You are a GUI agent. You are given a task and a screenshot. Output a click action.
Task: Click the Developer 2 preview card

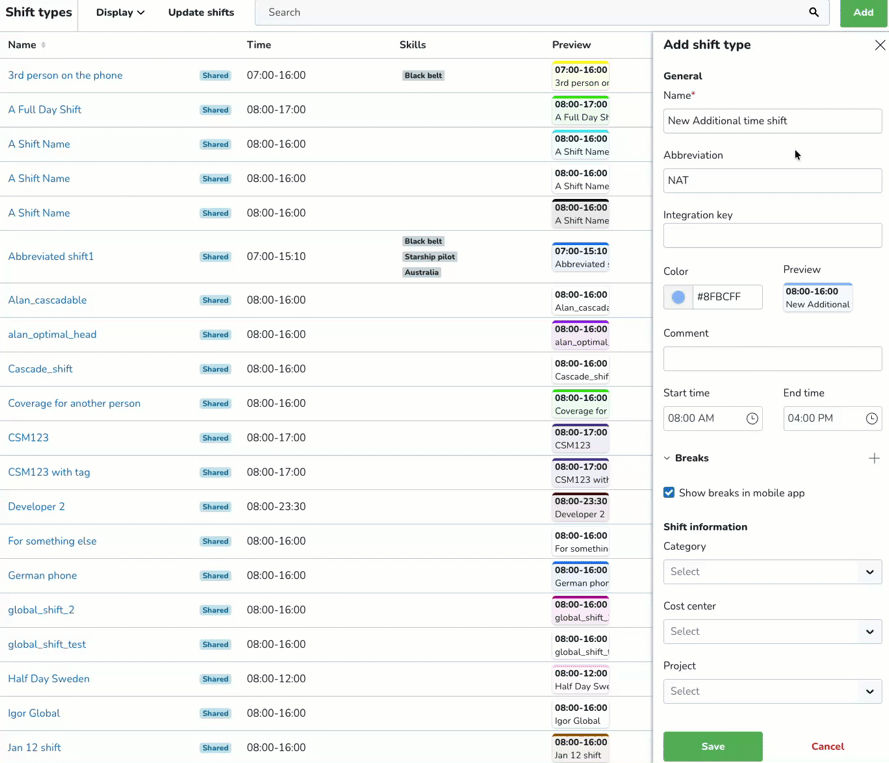click(x=581, y=507)
